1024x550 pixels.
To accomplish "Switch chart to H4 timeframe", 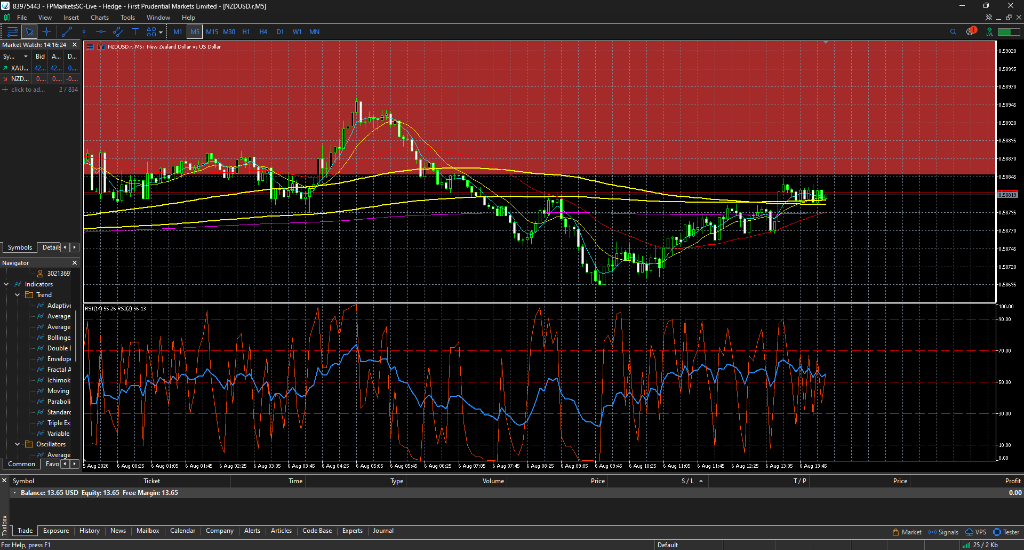I will [263, 31].
